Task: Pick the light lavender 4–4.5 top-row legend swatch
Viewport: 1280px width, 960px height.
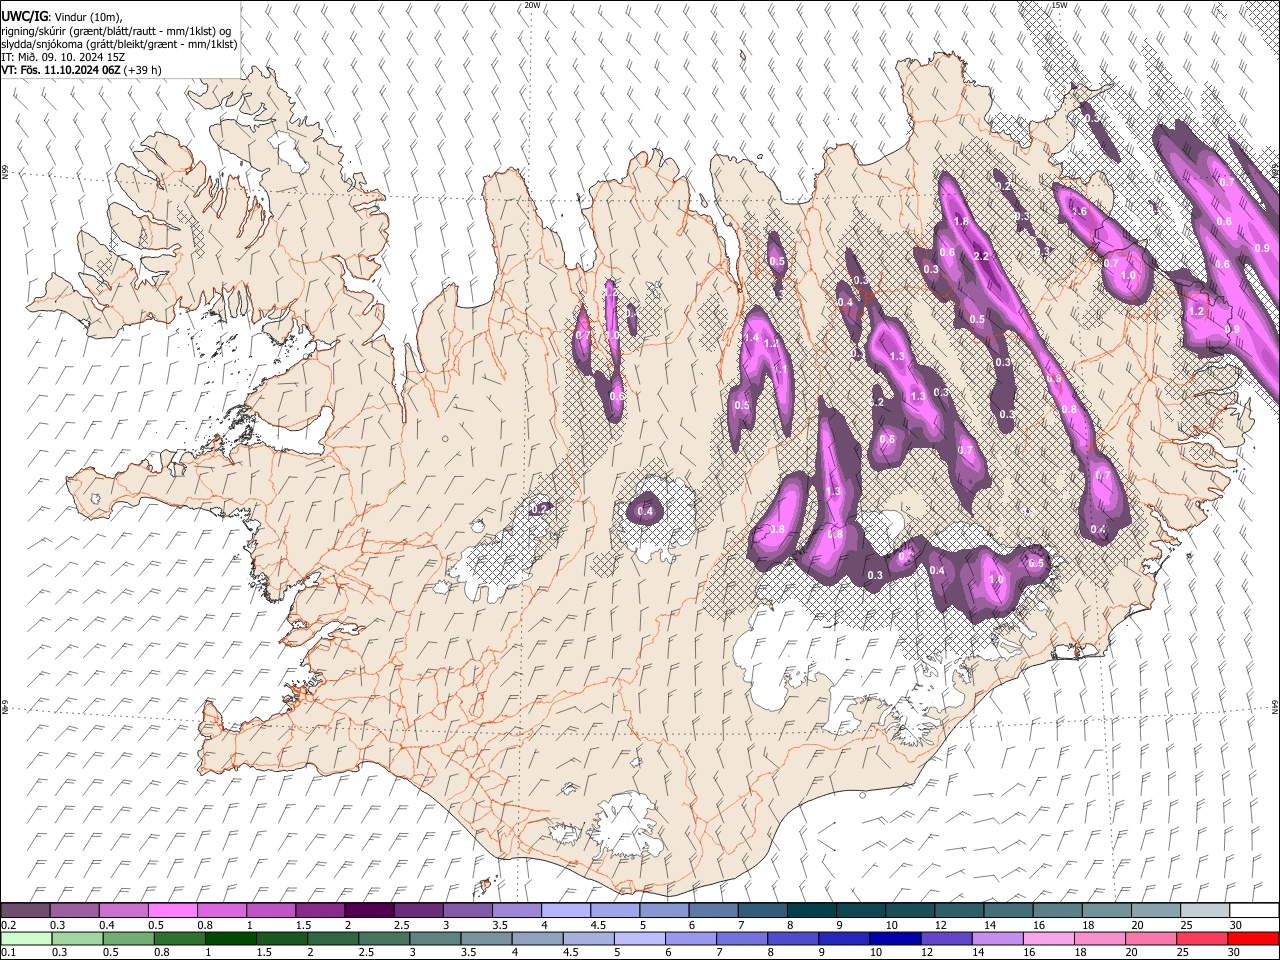Action: [565, 911]
